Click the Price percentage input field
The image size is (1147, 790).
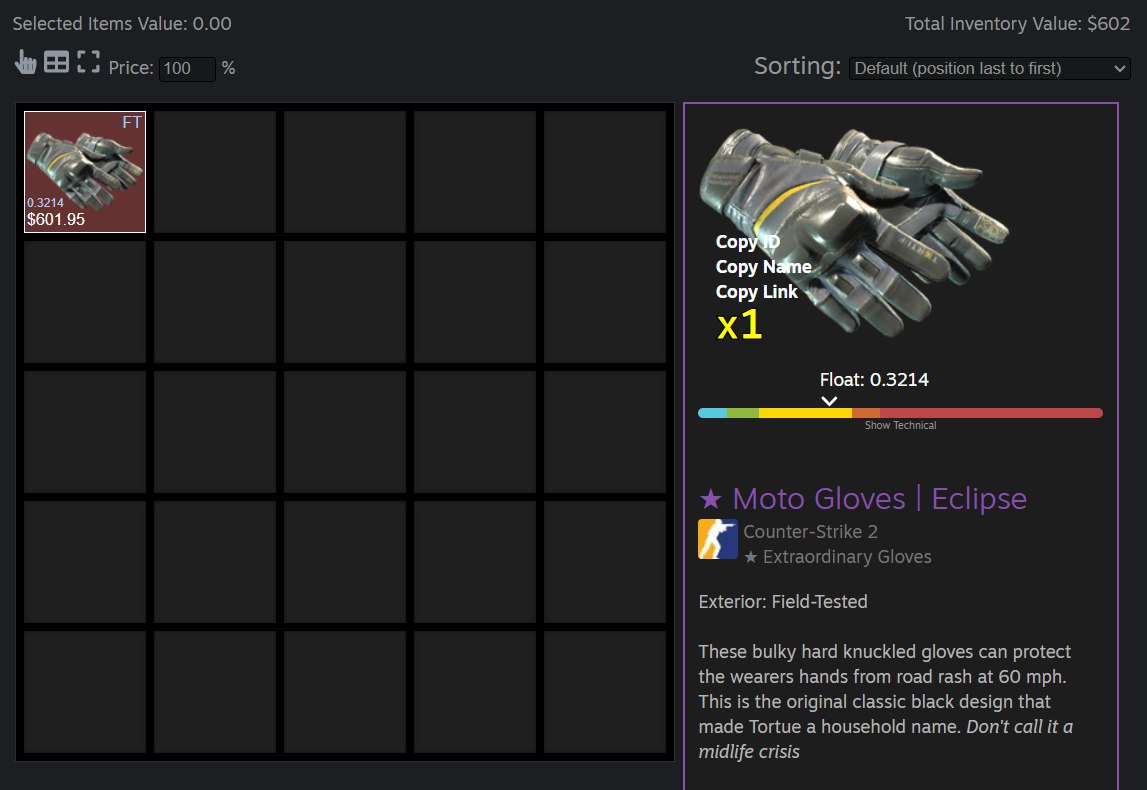[x=187, y=69]
